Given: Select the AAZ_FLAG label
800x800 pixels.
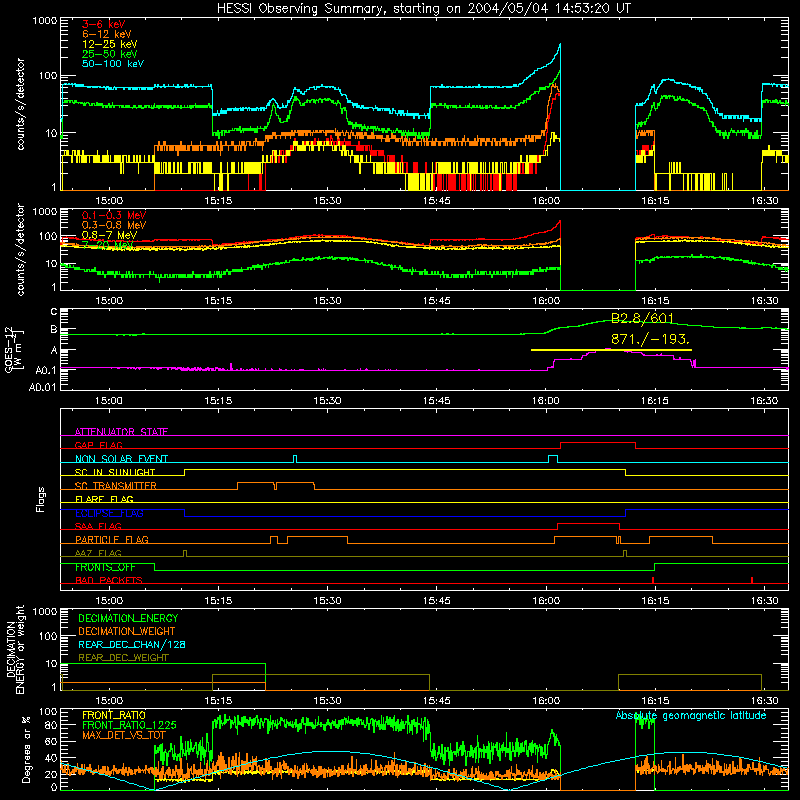Looking at the screenshot, I should coord(98,554).
